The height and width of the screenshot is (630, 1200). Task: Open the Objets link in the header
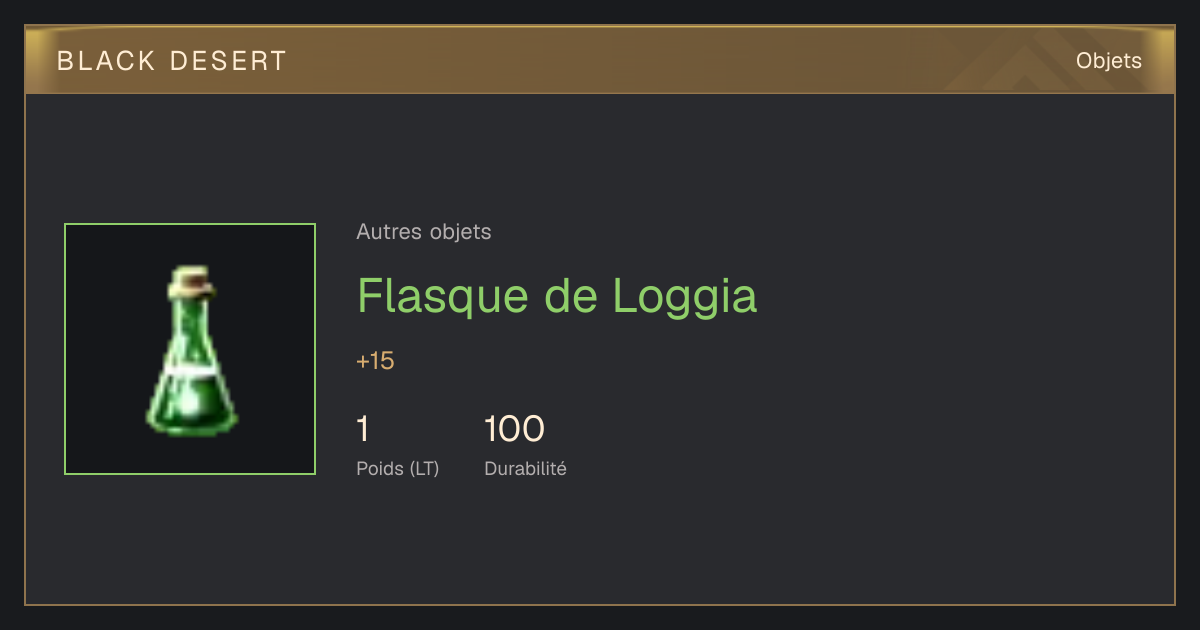click(1109, 60)
